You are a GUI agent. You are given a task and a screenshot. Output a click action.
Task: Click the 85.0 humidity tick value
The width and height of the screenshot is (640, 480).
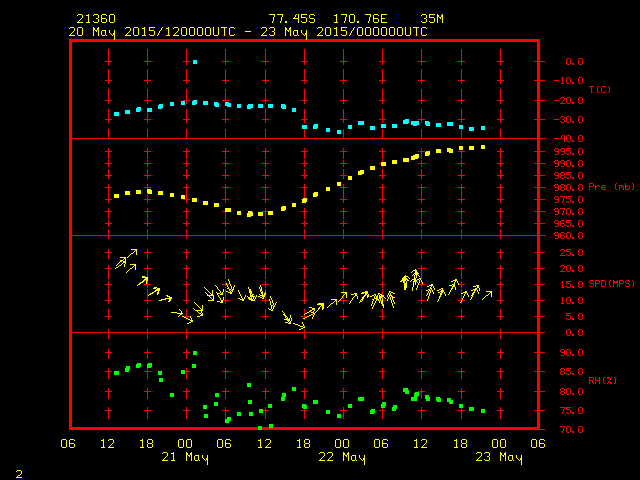[x=571, y=372]
